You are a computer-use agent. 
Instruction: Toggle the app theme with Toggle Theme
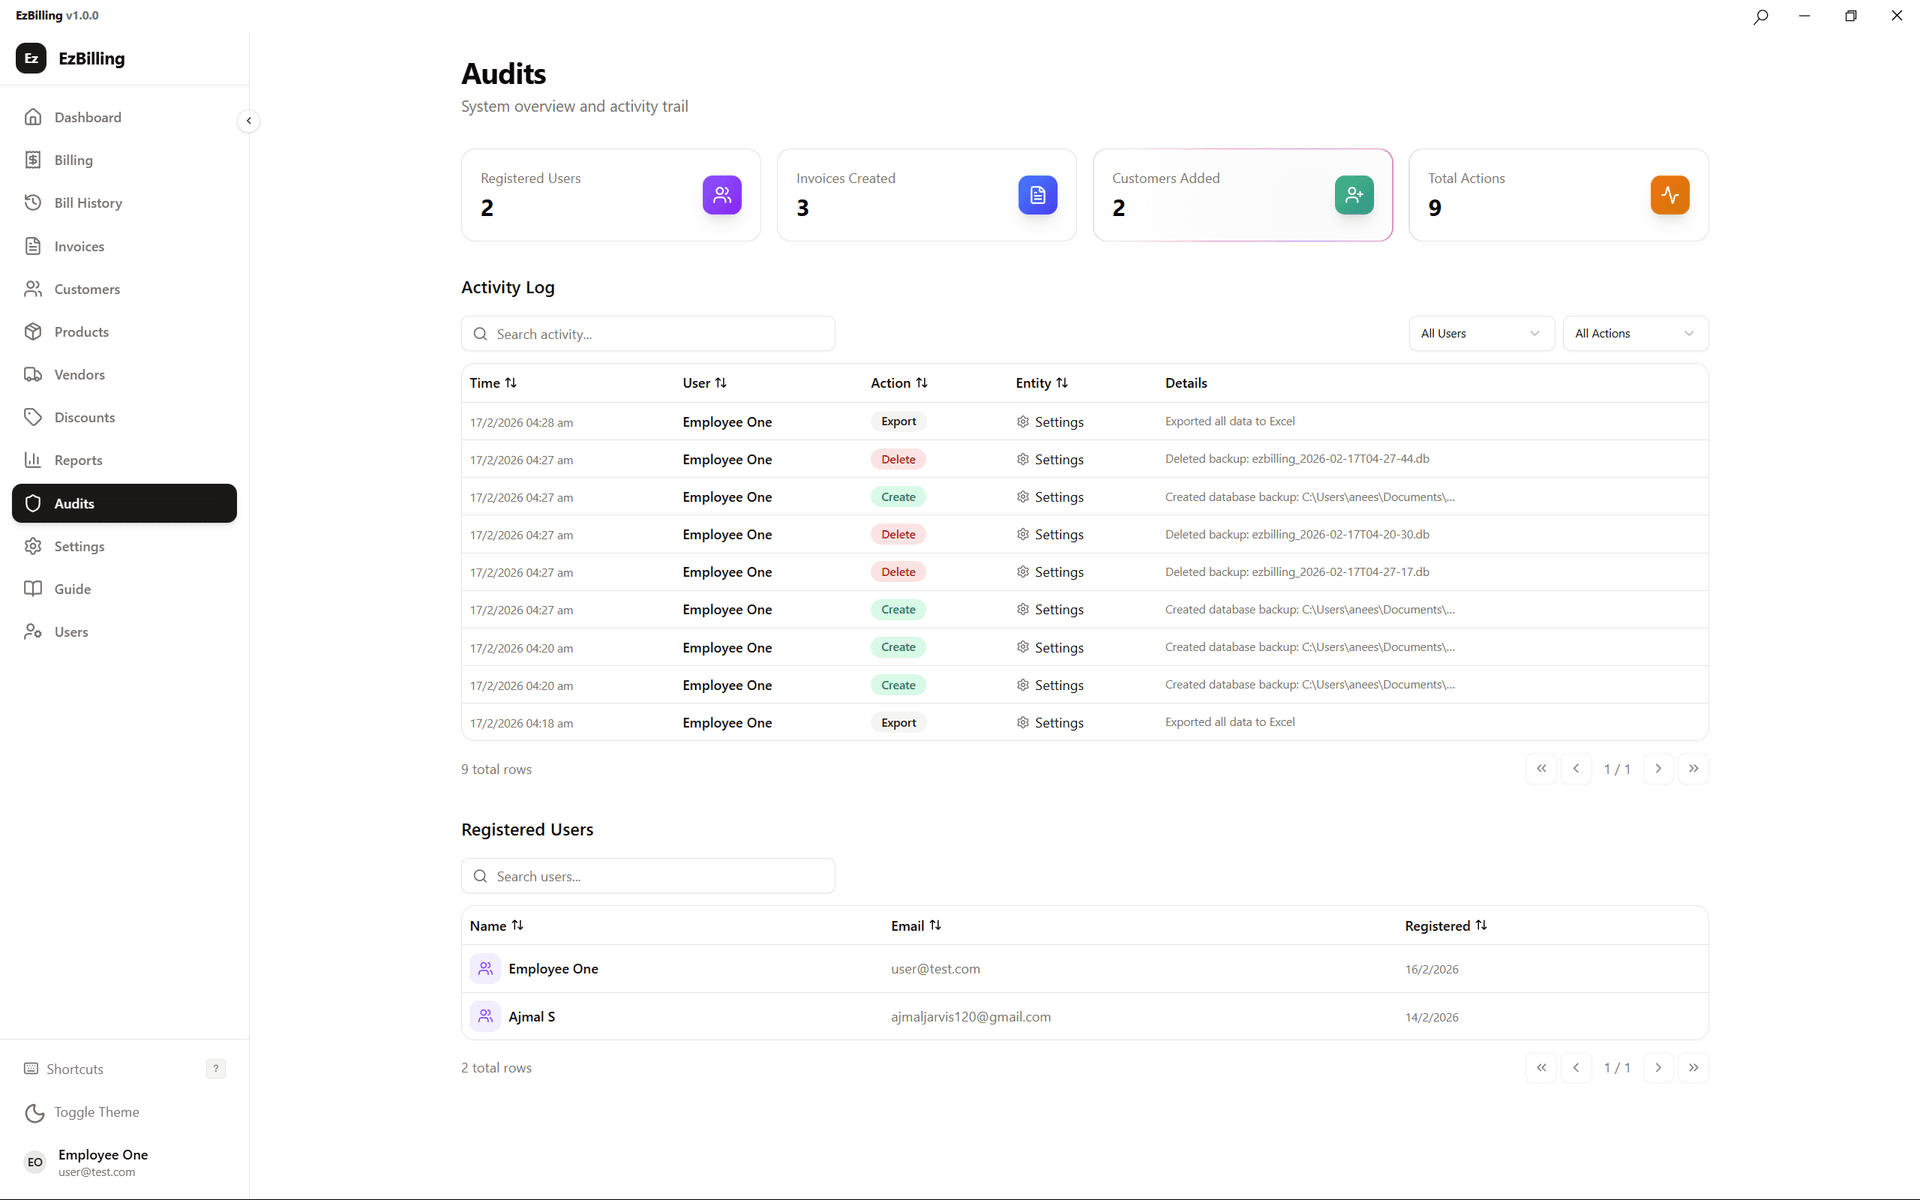[x=96, y=1112]
